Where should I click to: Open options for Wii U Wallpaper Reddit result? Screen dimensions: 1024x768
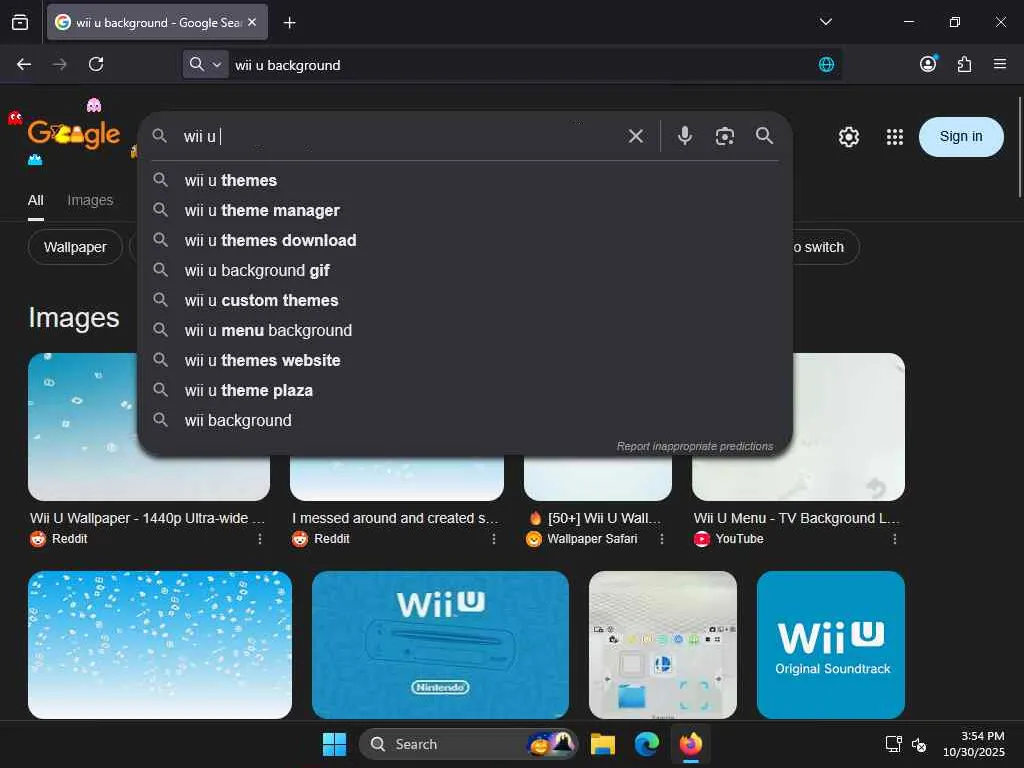point(260,539)
